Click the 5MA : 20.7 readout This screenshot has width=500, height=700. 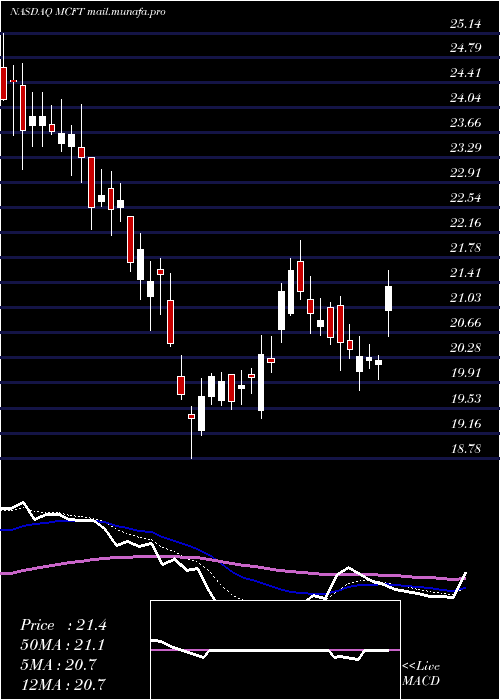coord(58,665)
